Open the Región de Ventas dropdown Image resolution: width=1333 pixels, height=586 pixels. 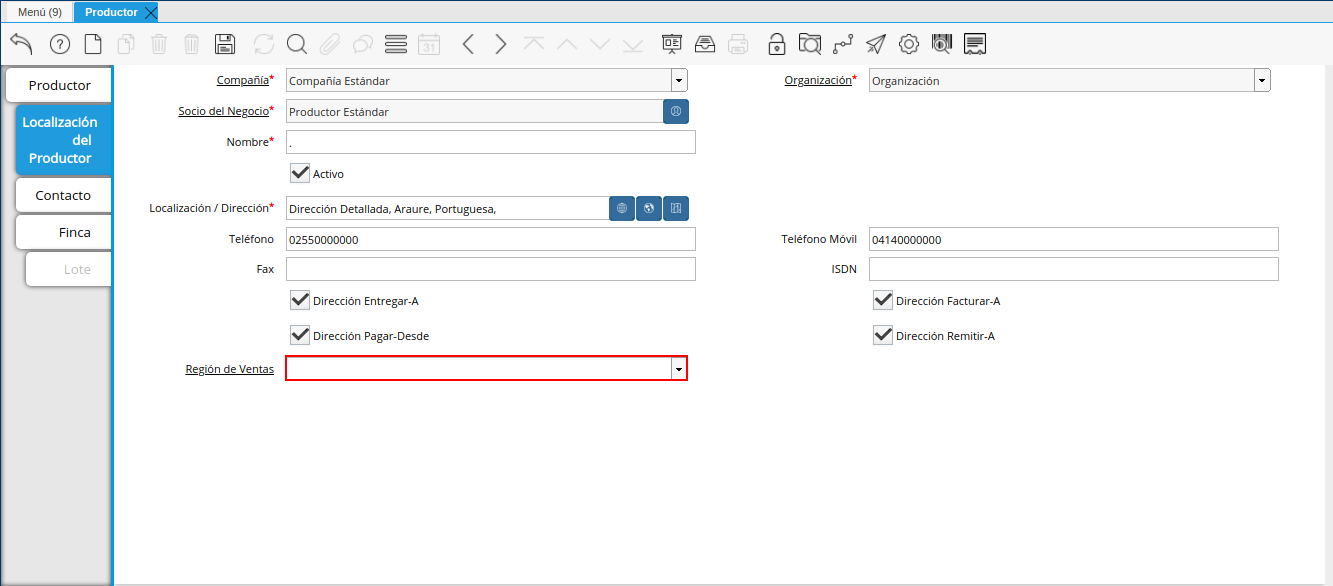679,369
